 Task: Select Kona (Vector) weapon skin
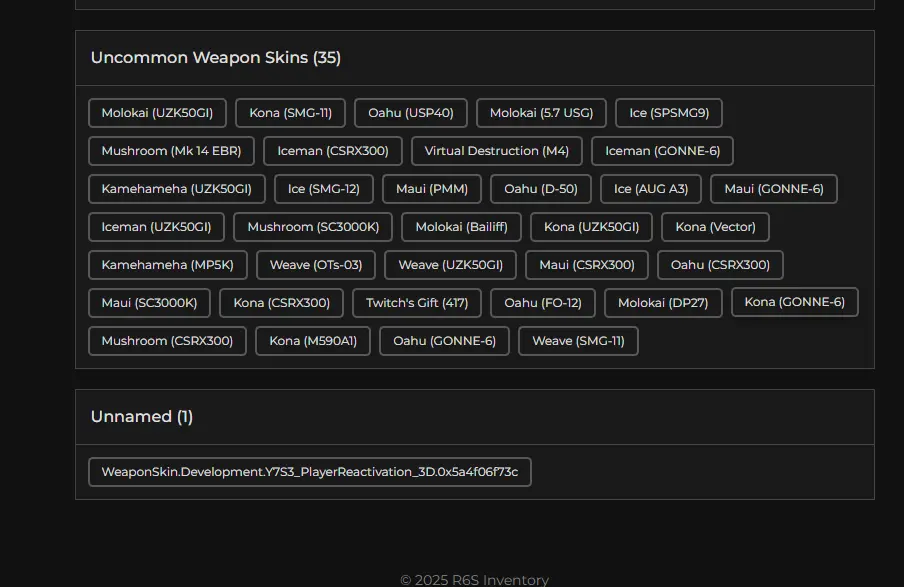pos(715,227)
